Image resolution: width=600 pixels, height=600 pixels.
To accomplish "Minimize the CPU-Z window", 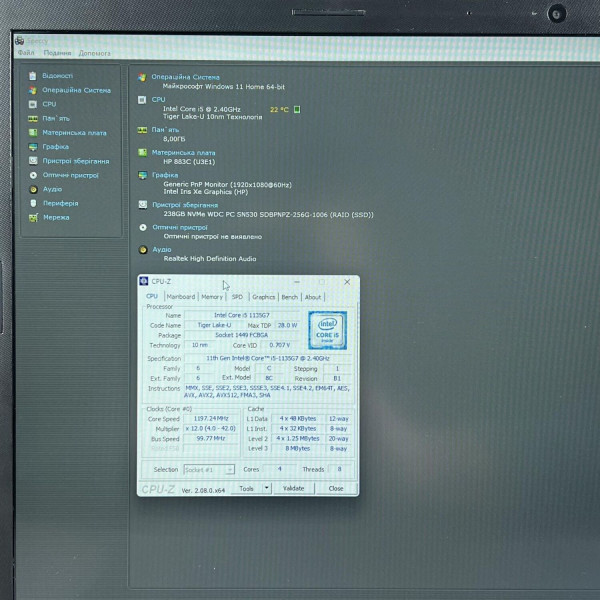I will coord(297,282).
